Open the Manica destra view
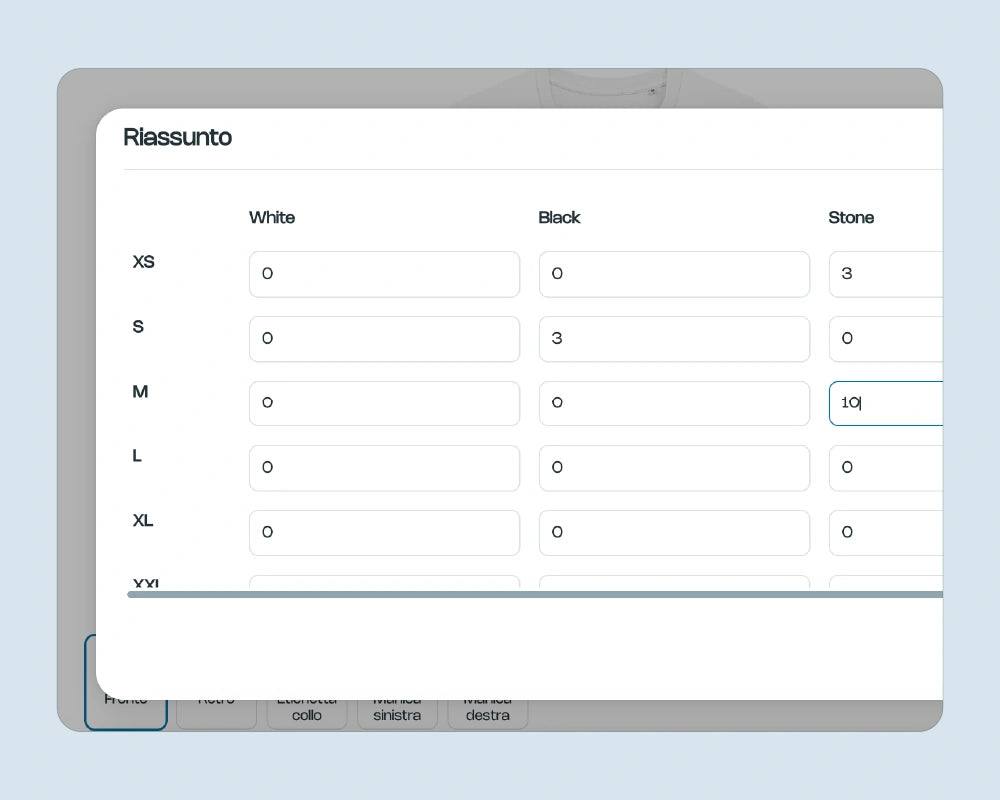 click(488, 714)
